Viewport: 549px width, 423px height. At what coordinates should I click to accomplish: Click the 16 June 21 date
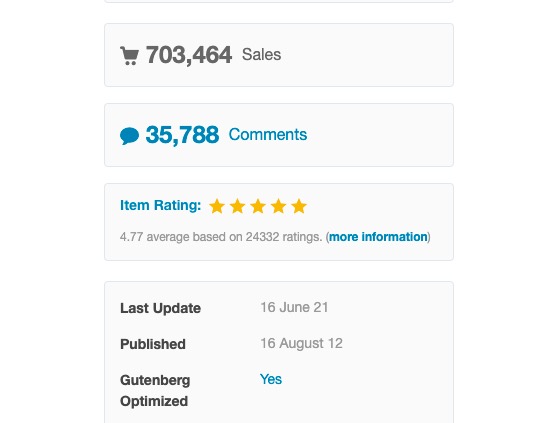294,307
